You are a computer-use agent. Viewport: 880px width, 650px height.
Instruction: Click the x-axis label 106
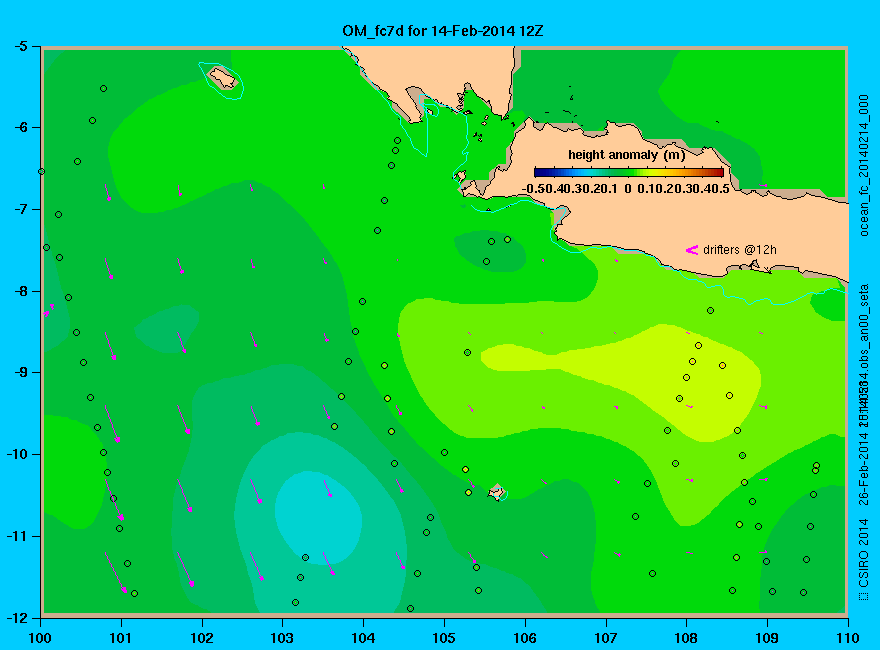(525, 638)
